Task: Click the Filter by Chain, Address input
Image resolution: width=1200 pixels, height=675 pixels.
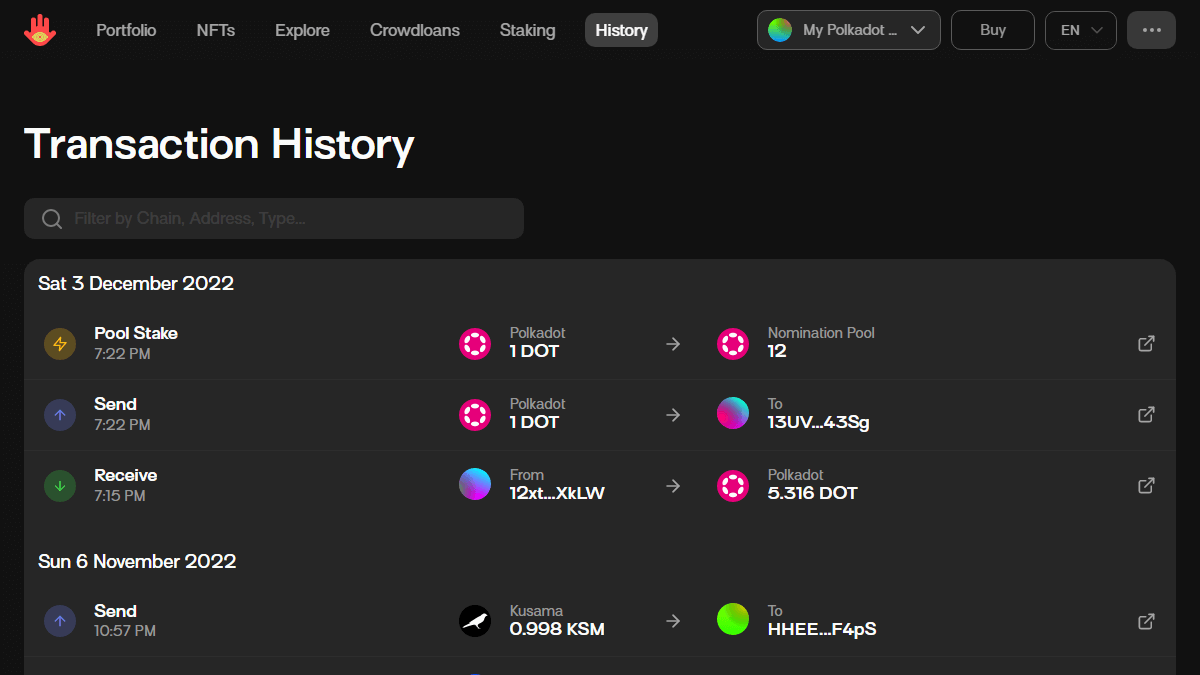Action: (290, 219)
